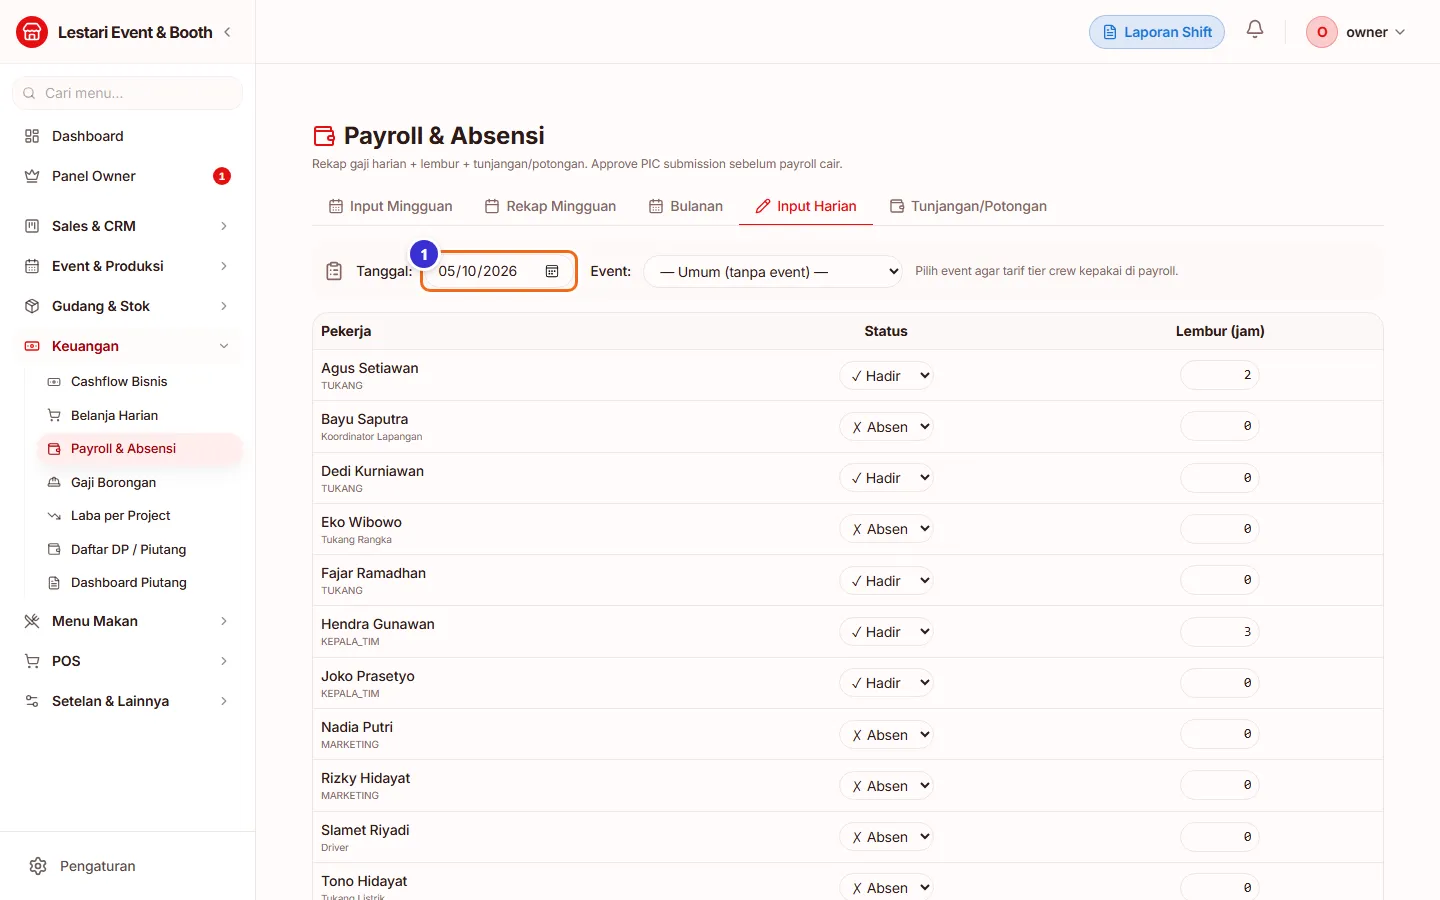Click the Panel Owner notification badge

(222, 176)
